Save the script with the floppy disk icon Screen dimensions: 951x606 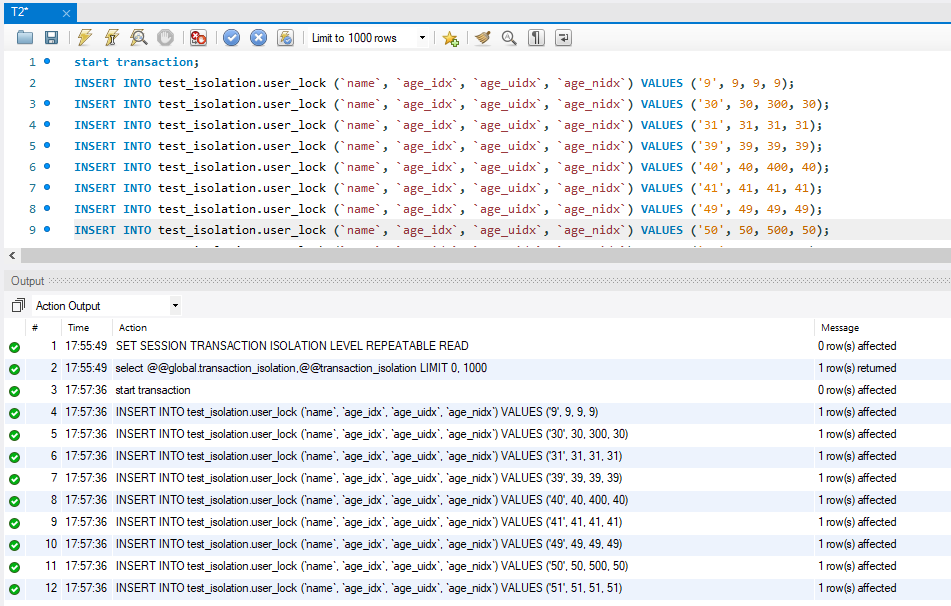click(52, 38)
